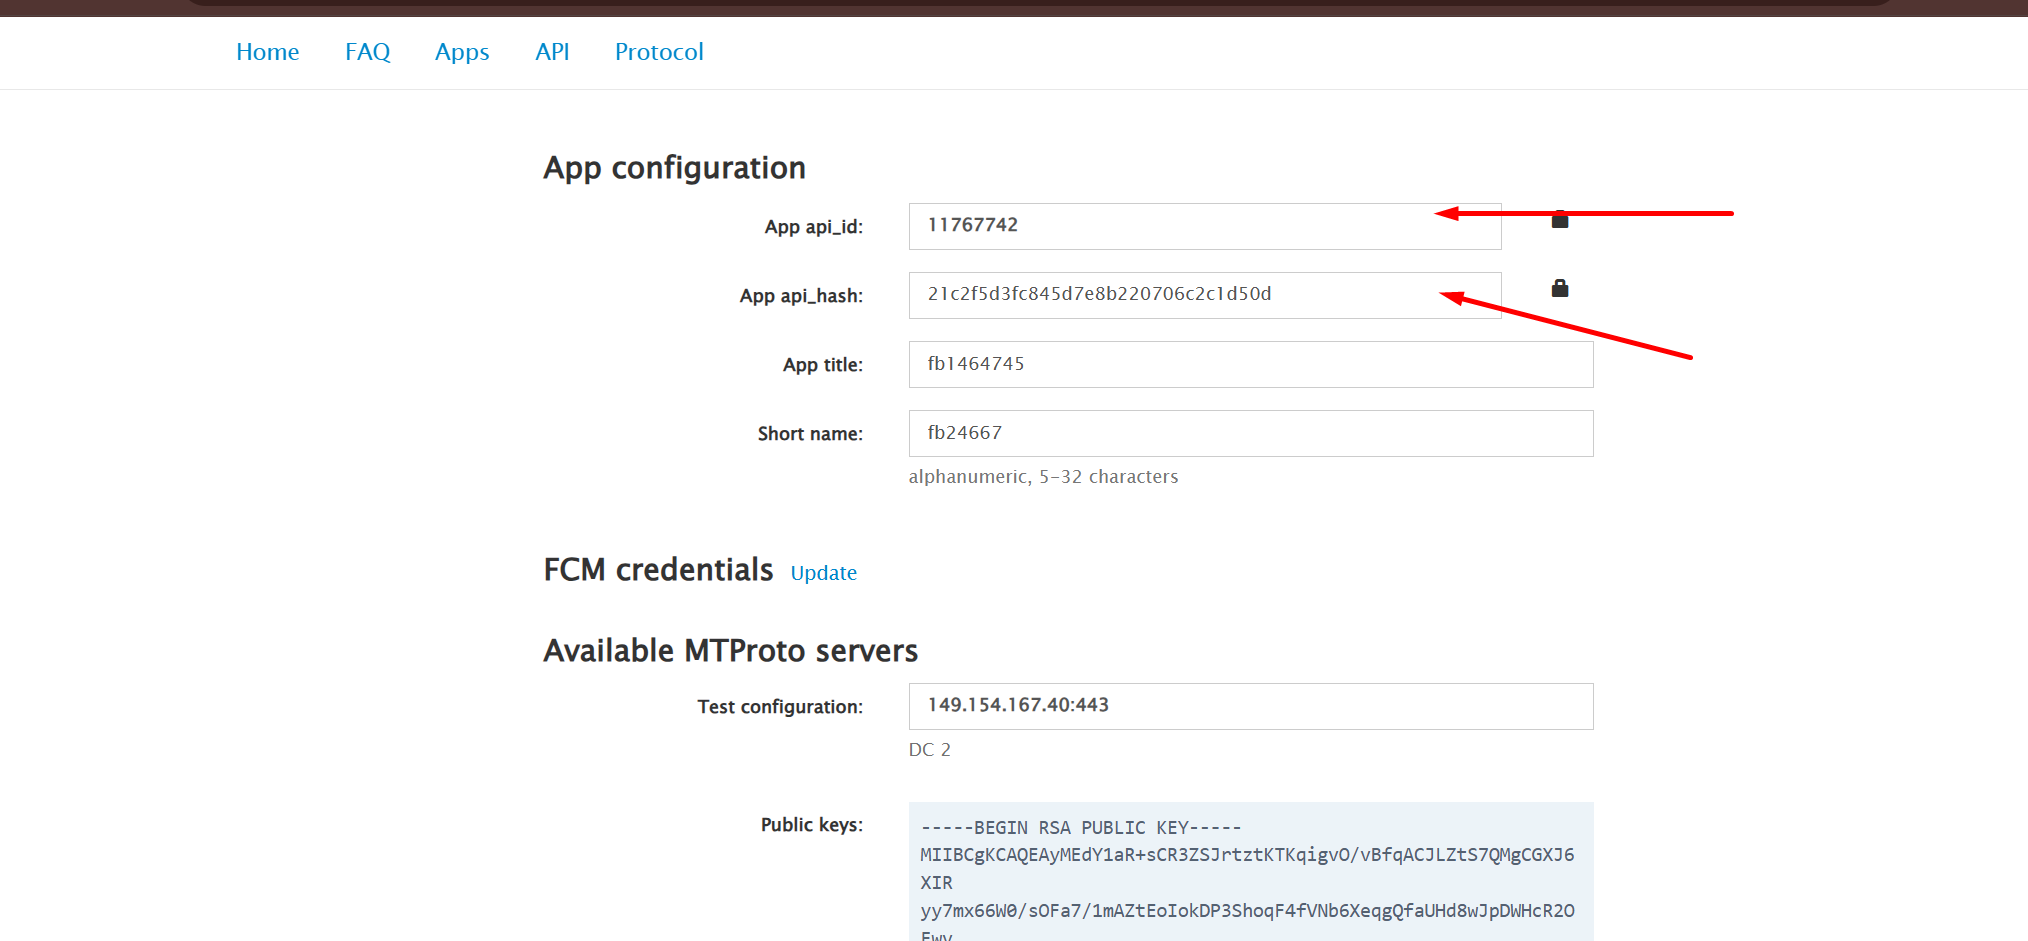Click into the App api_hash field
This screenshot has width=2028, height=941.
click(x=1170, y=295)
